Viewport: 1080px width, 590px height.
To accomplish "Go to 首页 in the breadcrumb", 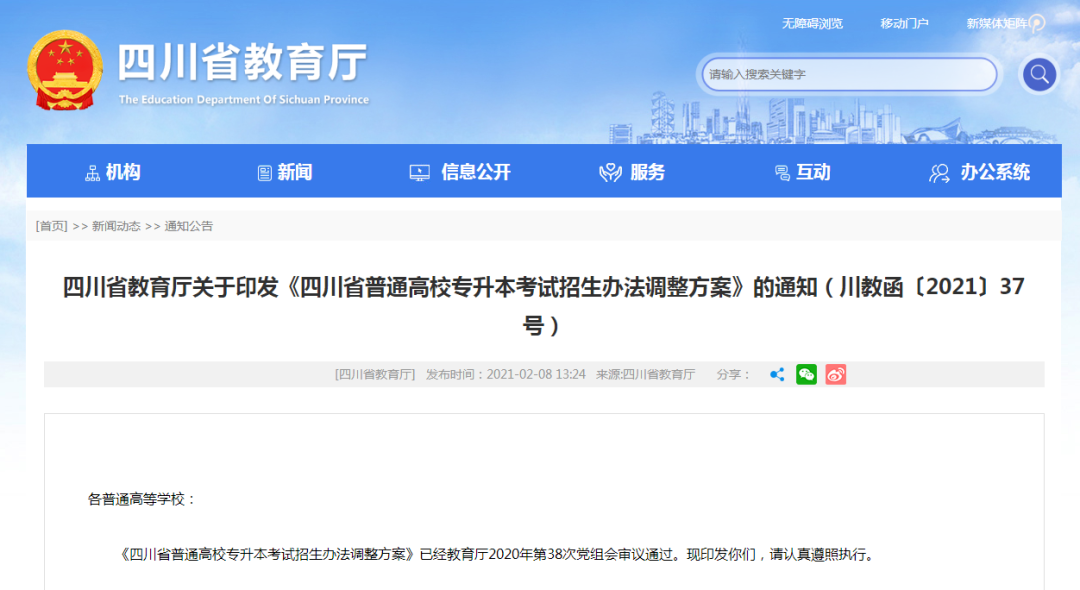I will click(52, 226).
